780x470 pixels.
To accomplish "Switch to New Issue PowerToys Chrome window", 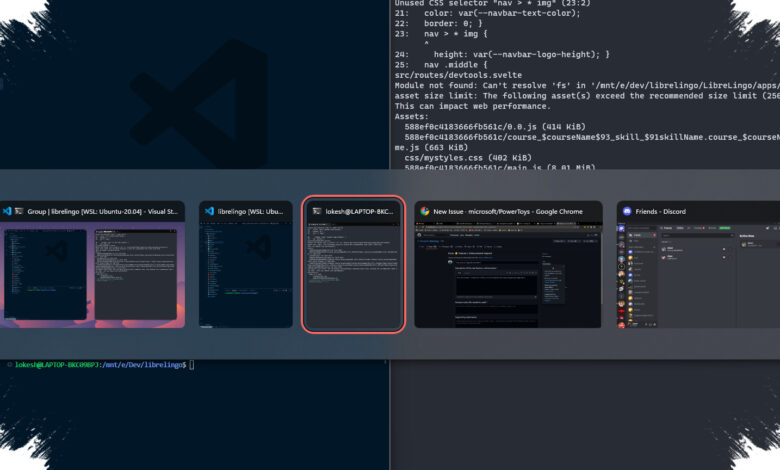I will tap(508, 264).
